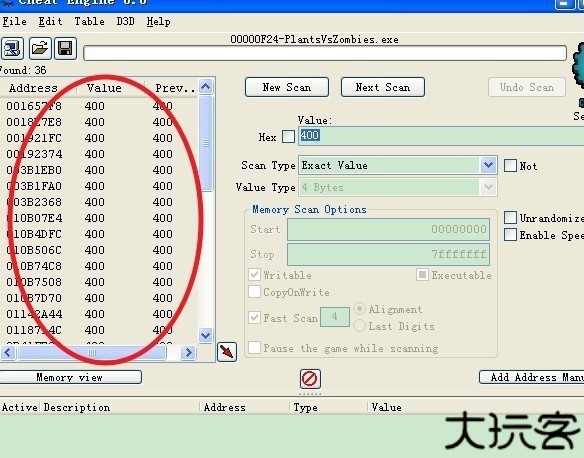Click the Fast Scan alignment value field

click(x=335, y=317)
